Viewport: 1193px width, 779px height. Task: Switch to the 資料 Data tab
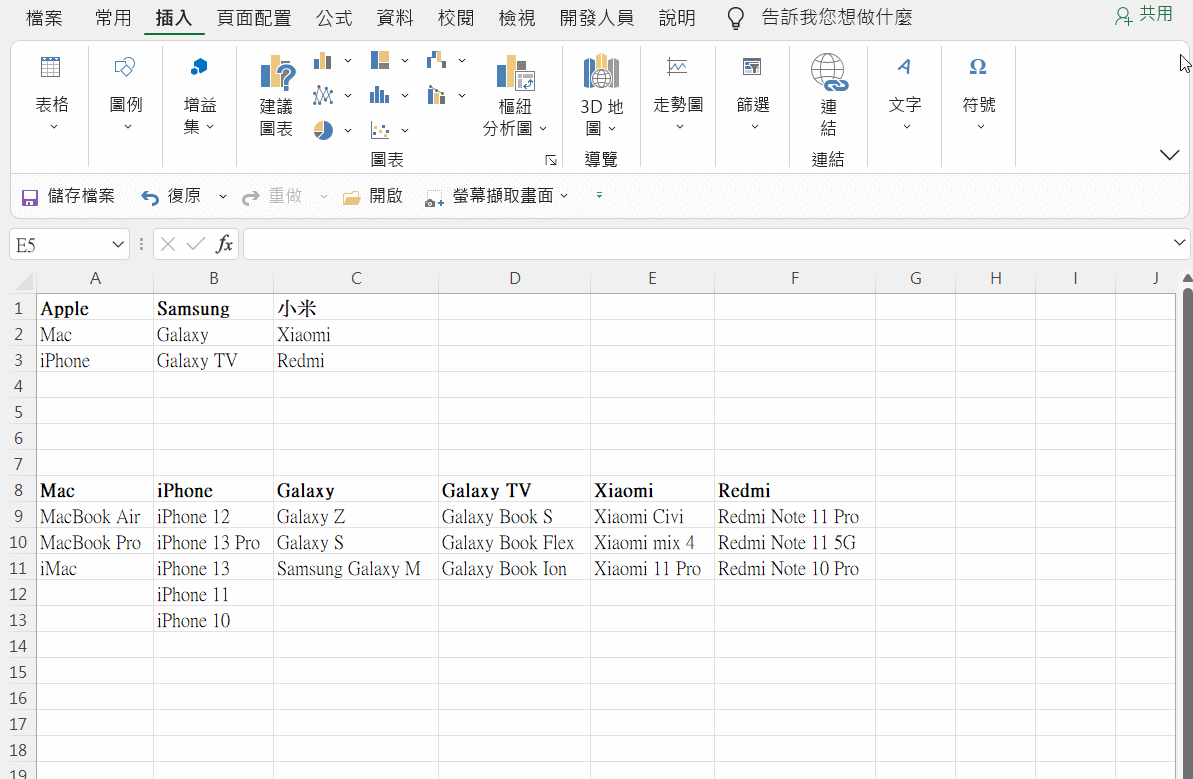point(396,17)
